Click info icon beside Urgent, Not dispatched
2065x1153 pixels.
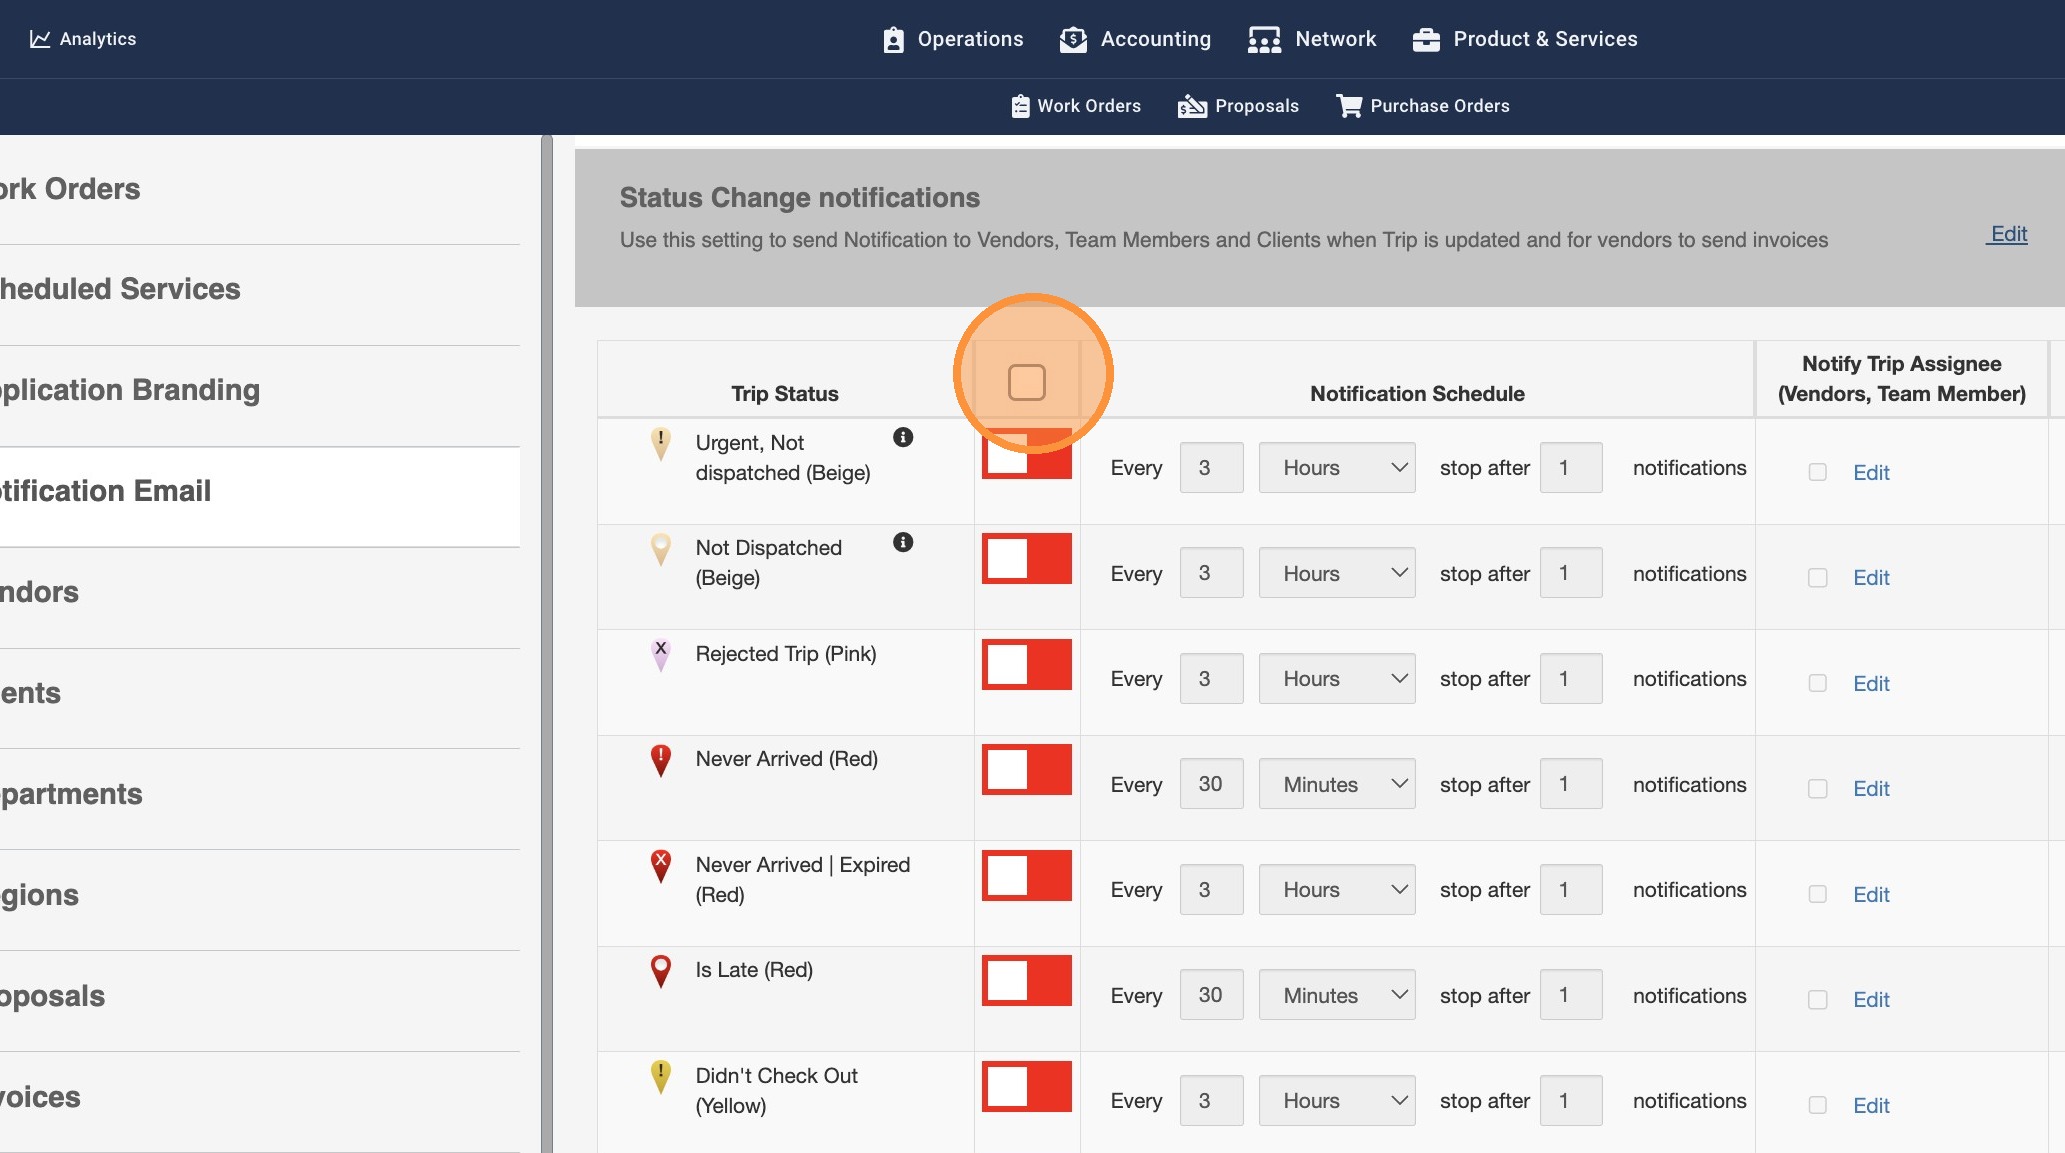[903, 437]
